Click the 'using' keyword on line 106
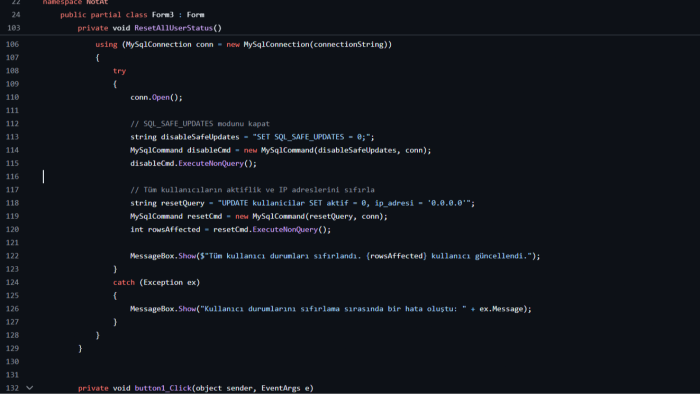Image resolution: width=700 pixels, height=394 pixels. [106, 45]
